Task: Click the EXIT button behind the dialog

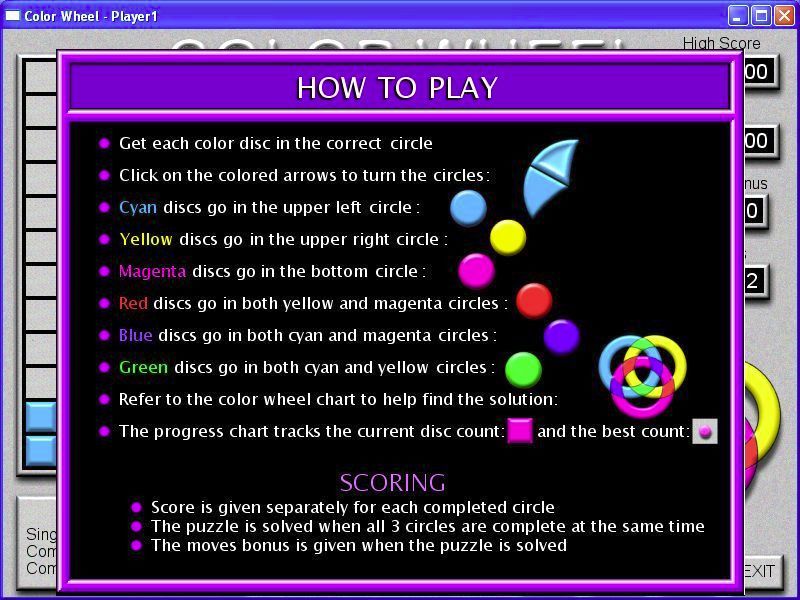Action: pyautogui.click(x=763, y=571)
